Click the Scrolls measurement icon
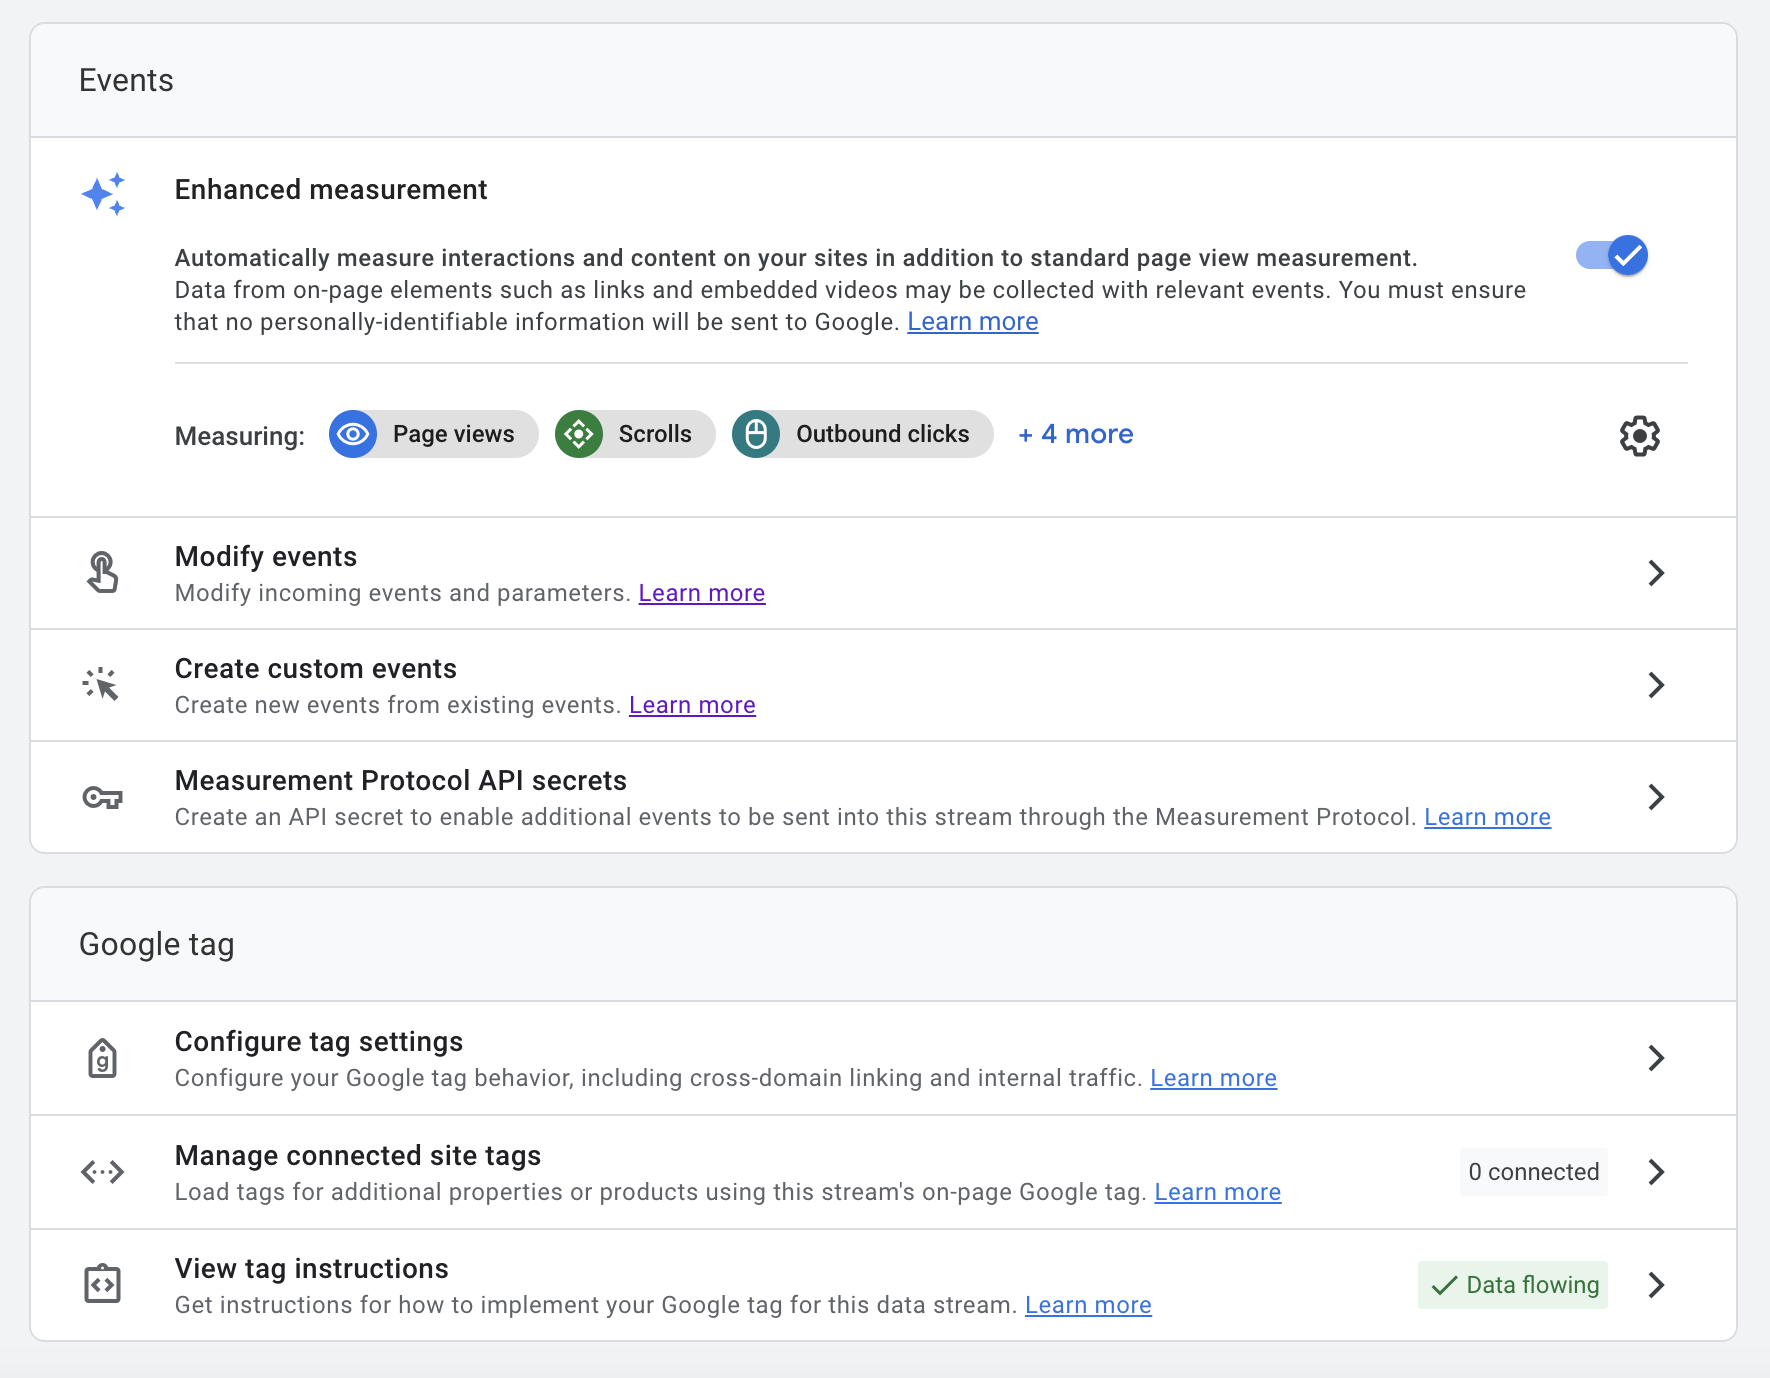This screenshot has height=1378, width=1770. 579,434
